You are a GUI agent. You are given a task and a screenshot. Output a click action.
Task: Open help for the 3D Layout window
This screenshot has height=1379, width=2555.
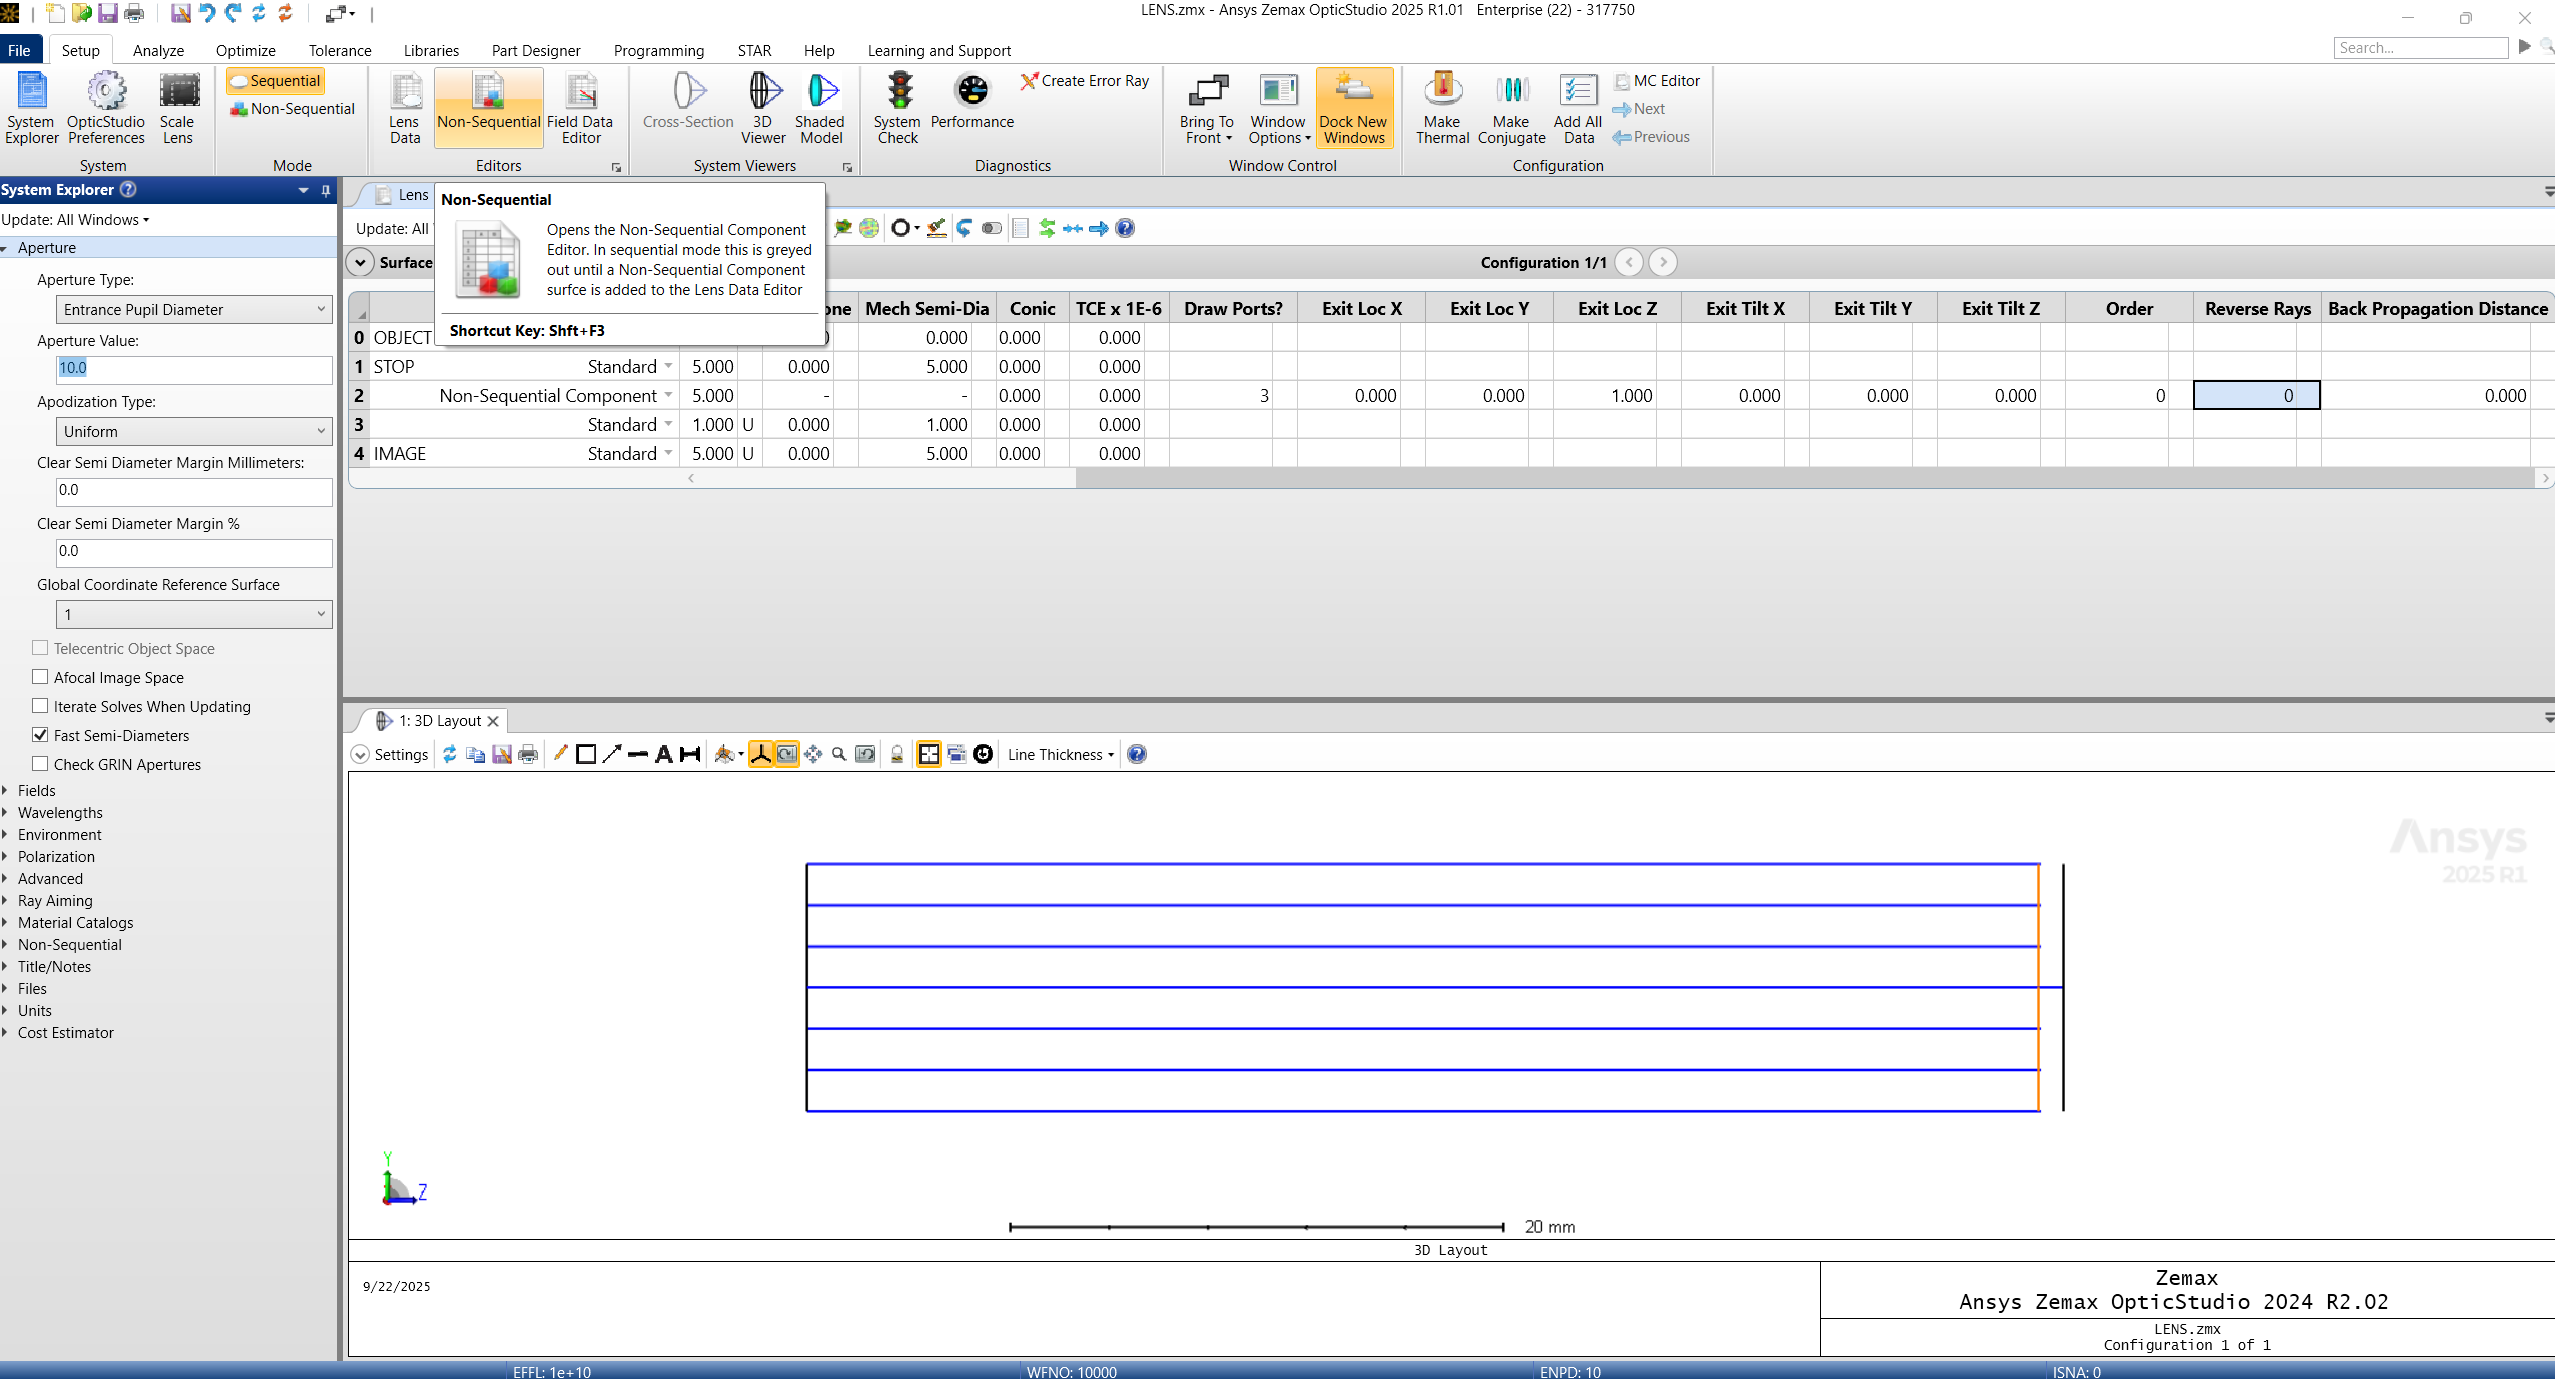(x=1137, y=754)
